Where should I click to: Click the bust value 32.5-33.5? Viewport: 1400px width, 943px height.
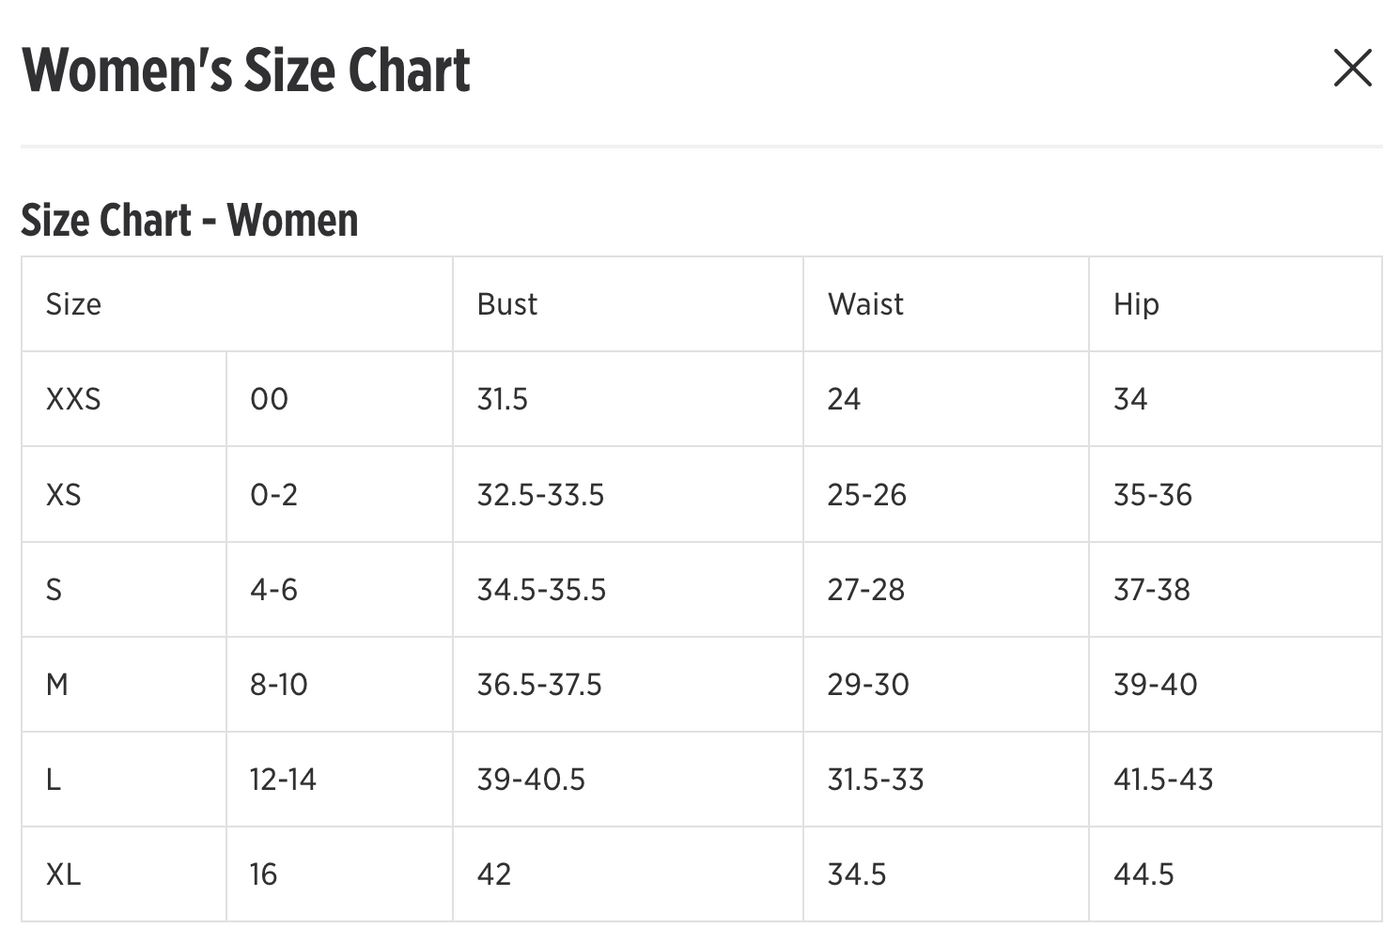point(540,494)
